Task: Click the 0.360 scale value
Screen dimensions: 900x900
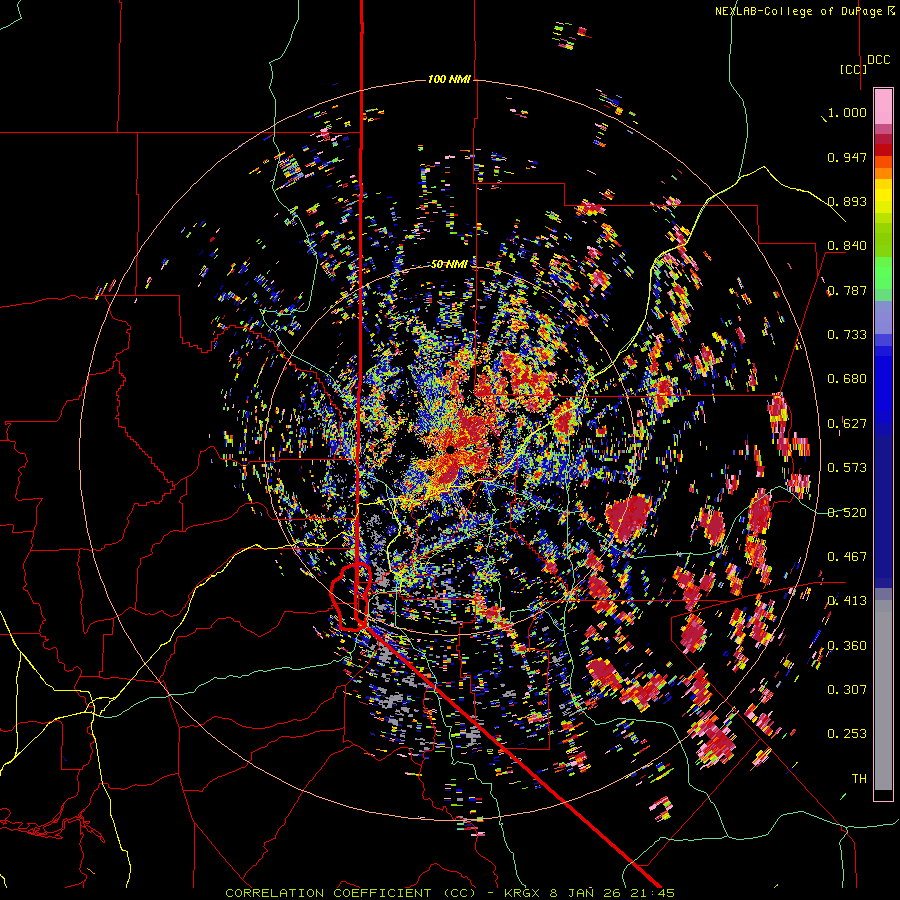Action: pos(847,646)
